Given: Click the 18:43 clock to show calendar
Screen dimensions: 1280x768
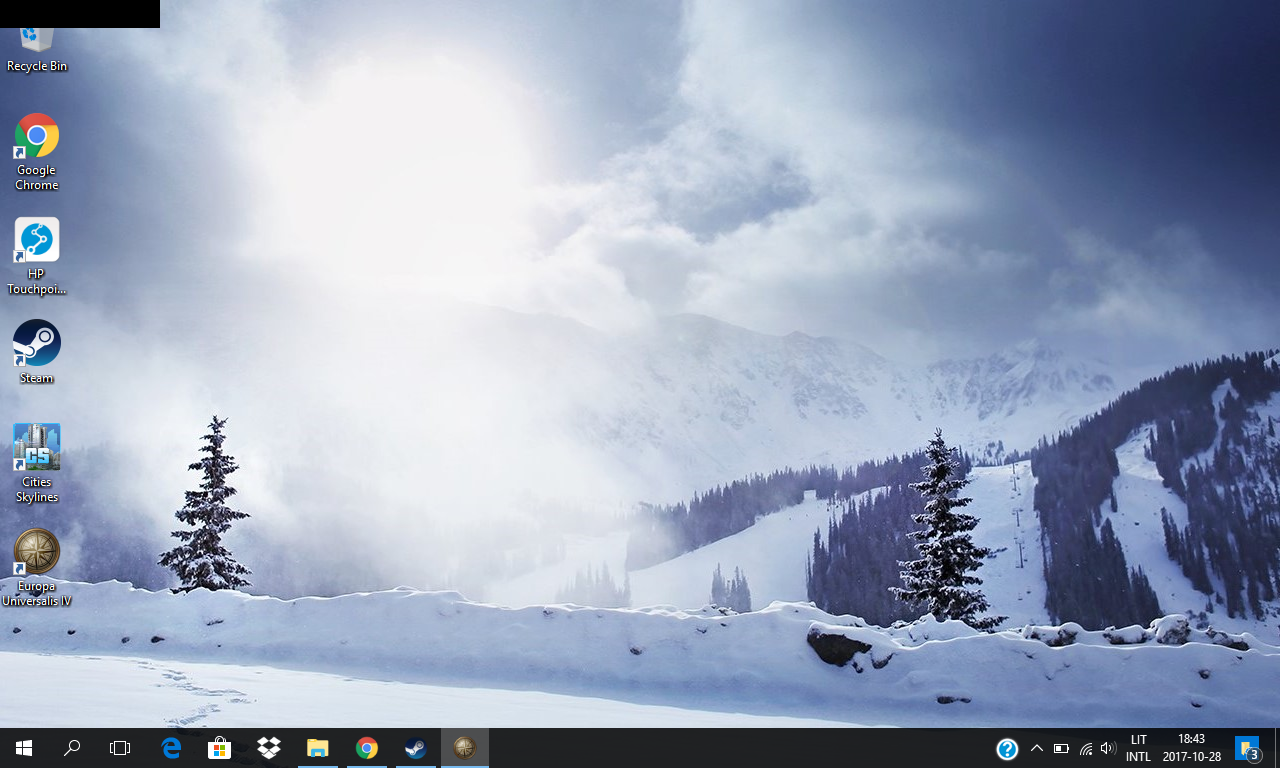Looking at the screenshot, I should 1191,748.
